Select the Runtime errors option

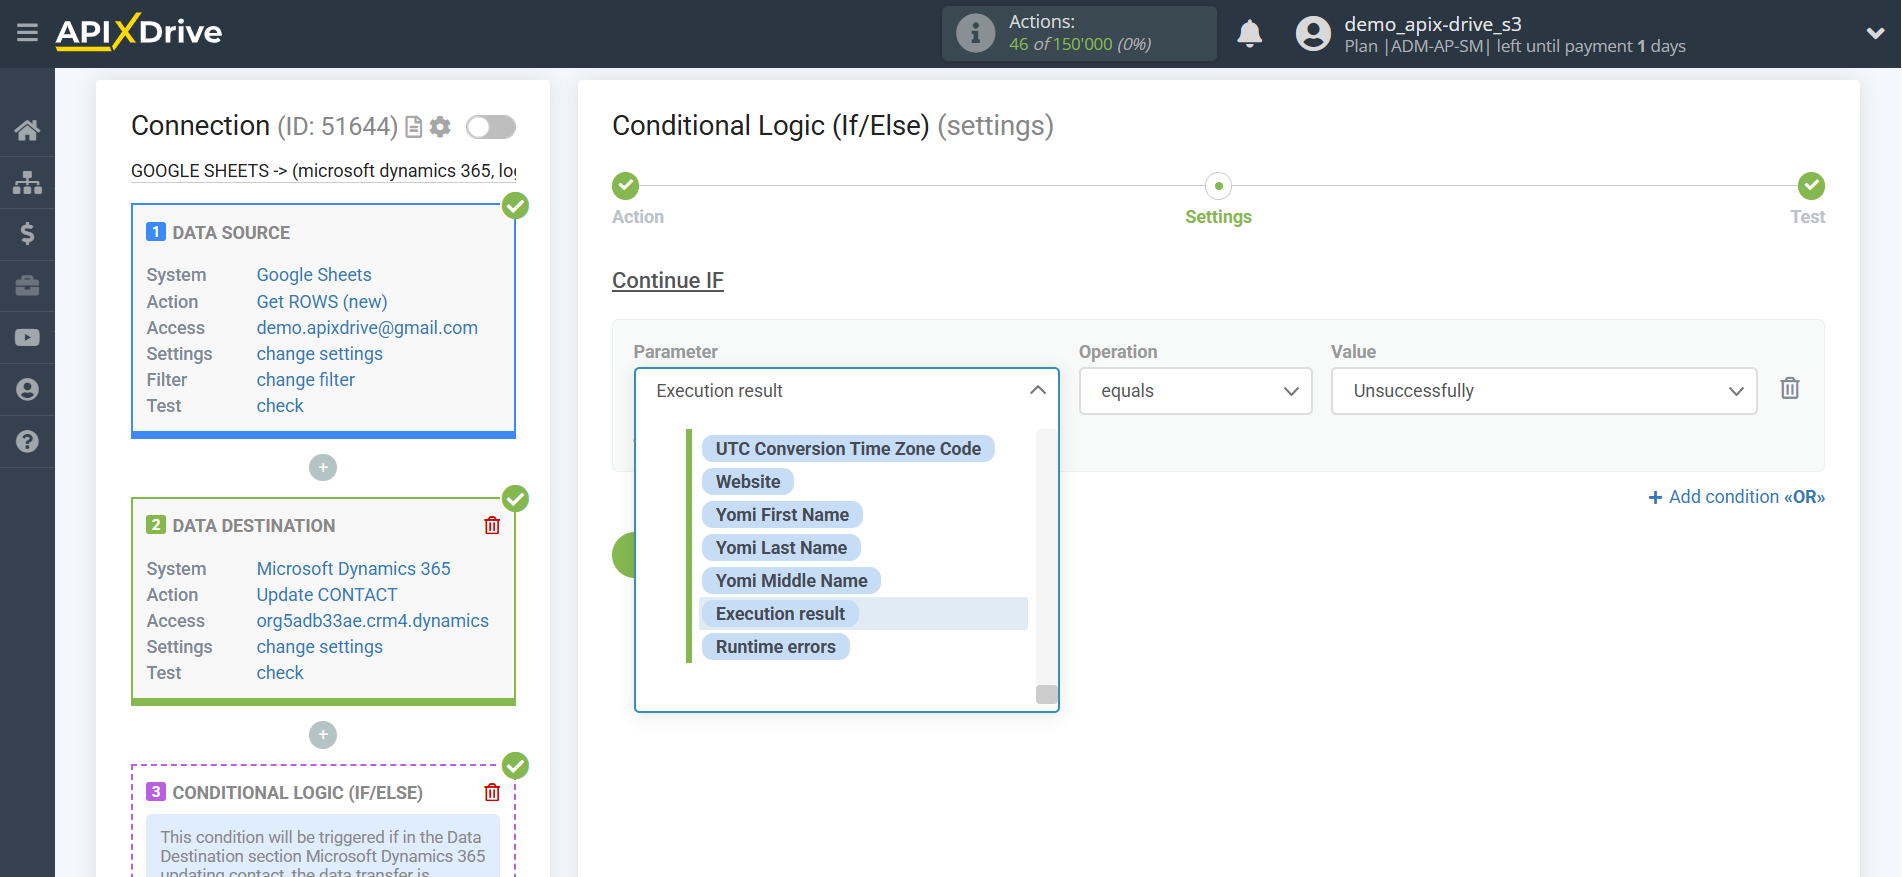775,647
